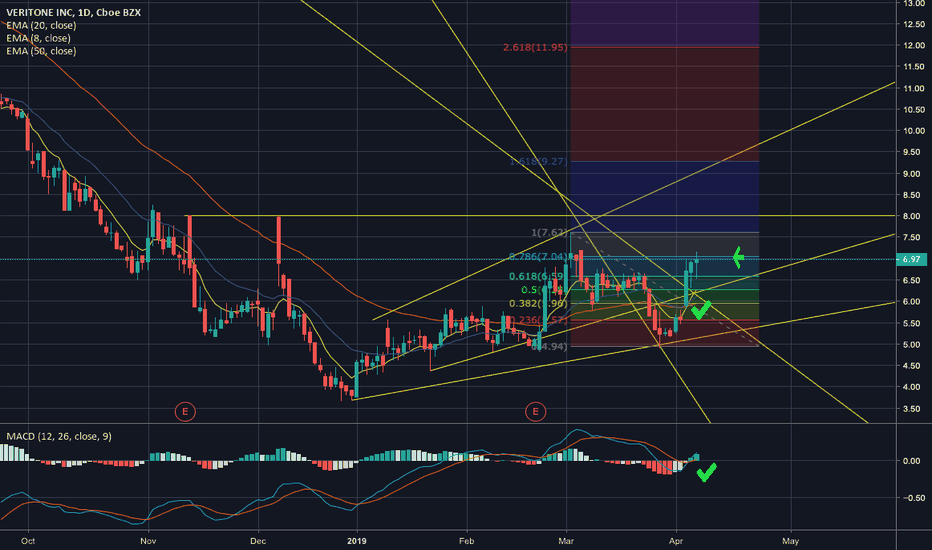Click the 2019 label on time axis

[357, 541]
